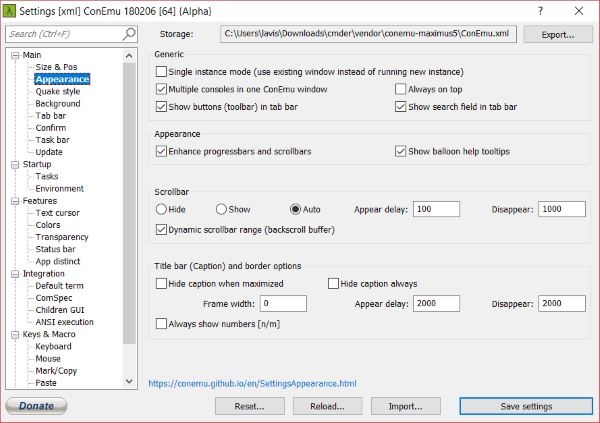600x423 pixels.
Task: Open Update settings page
Action: [49, 152]
